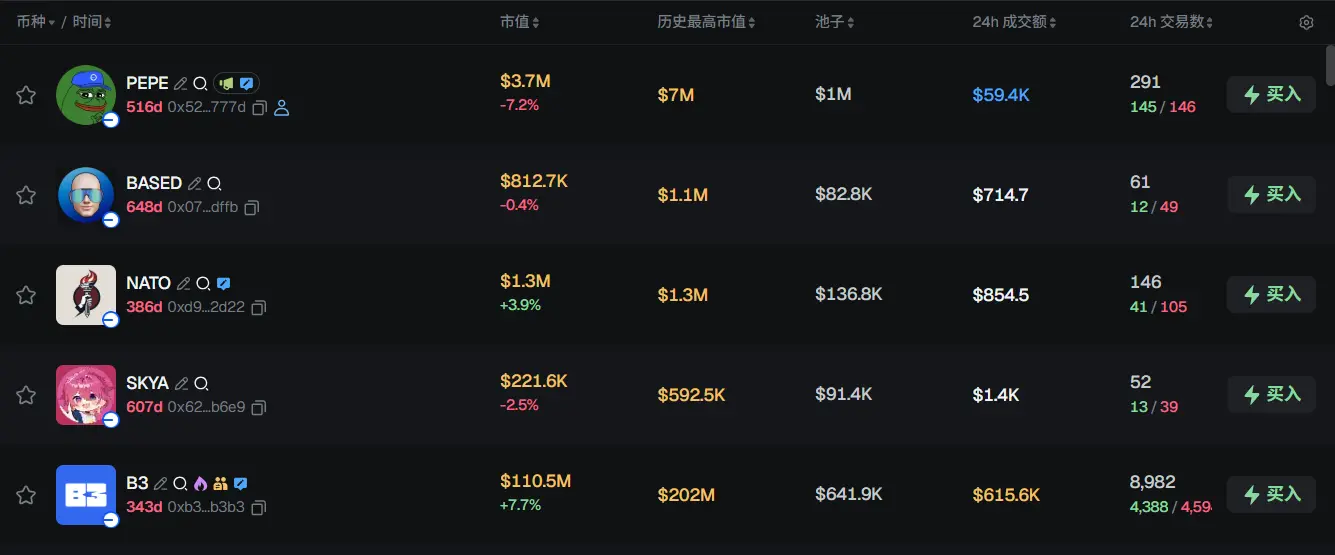The width and height of the screenshot is (1335, 555).
Task: Add B3 to favorites star
Action: (x=26, y=495)
